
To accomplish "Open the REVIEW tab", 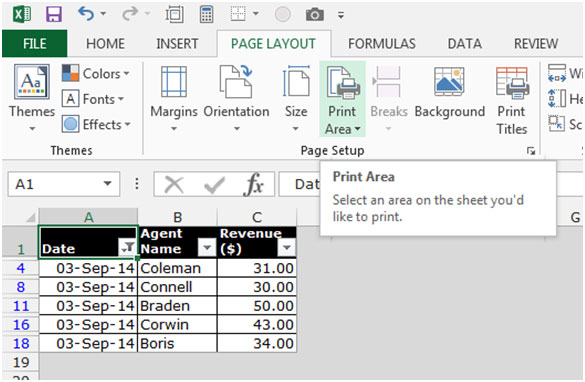I will [x=536, y=44].
